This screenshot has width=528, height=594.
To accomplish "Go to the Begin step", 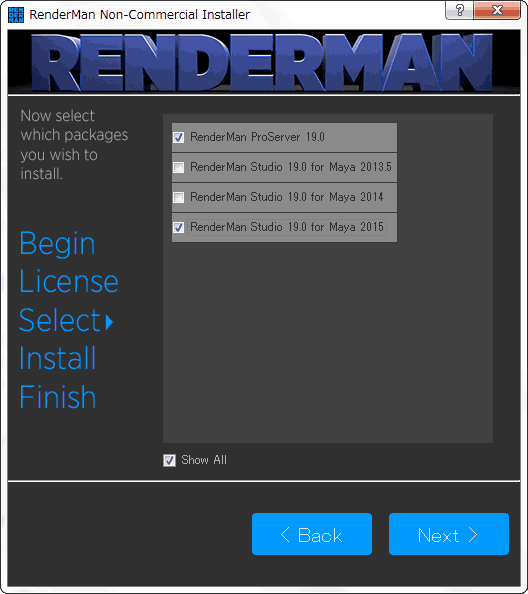I will (x=57, y=244).
